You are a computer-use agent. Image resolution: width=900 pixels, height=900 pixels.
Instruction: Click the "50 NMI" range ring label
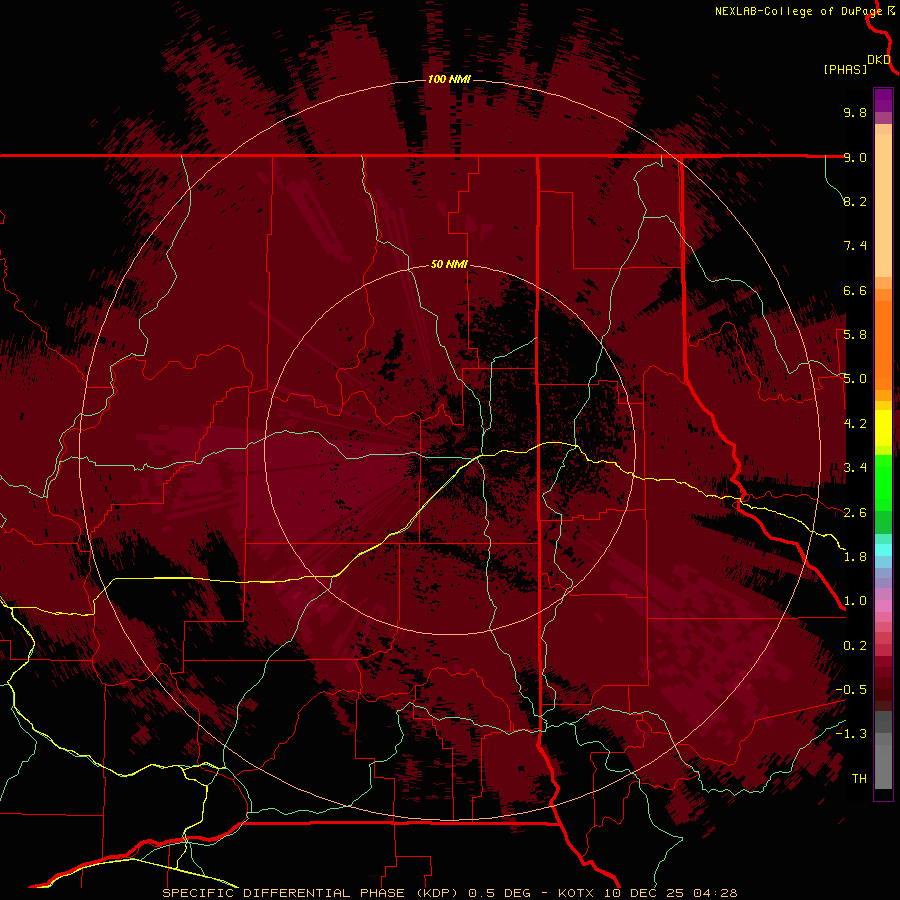[x=449, y=264]
